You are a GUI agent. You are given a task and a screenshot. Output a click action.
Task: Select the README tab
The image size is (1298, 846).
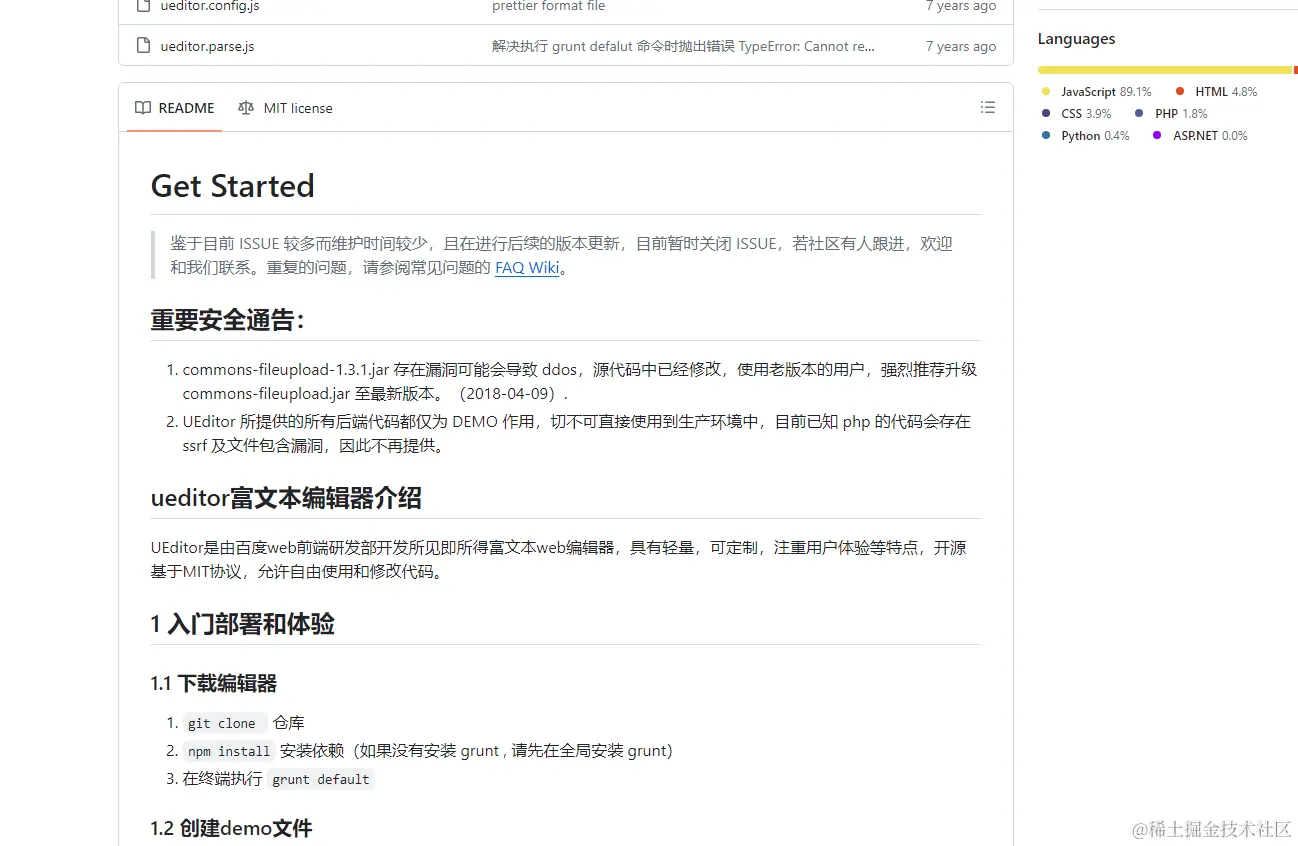174,108
